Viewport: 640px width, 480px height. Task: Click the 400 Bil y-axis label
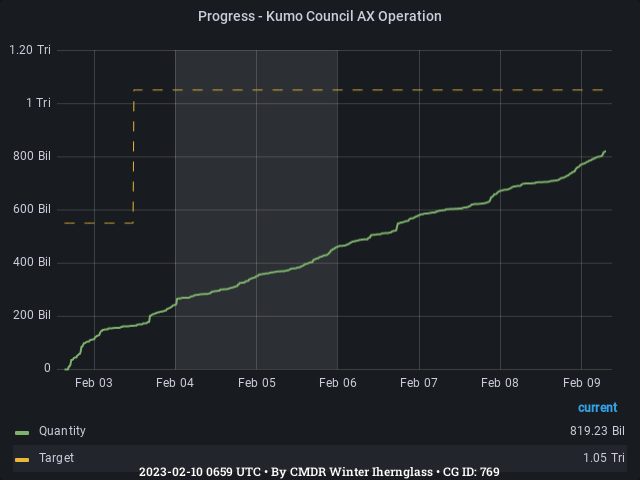32,262
